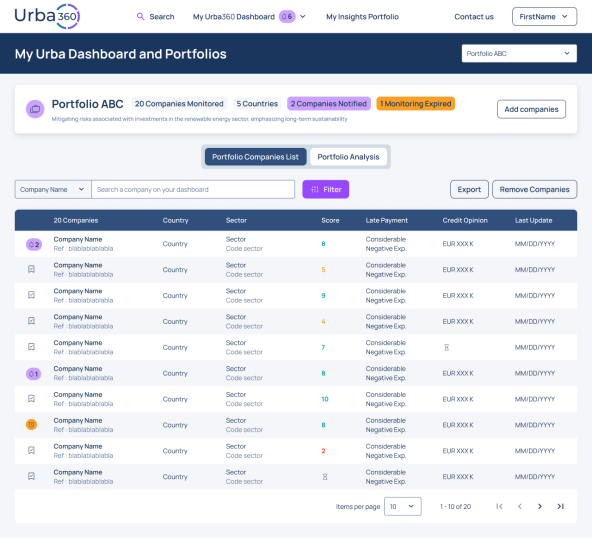Image resolution: width=592 pixels, height=538 pixels.
Task: Sort by Late Payment column header
Action: 387,220
